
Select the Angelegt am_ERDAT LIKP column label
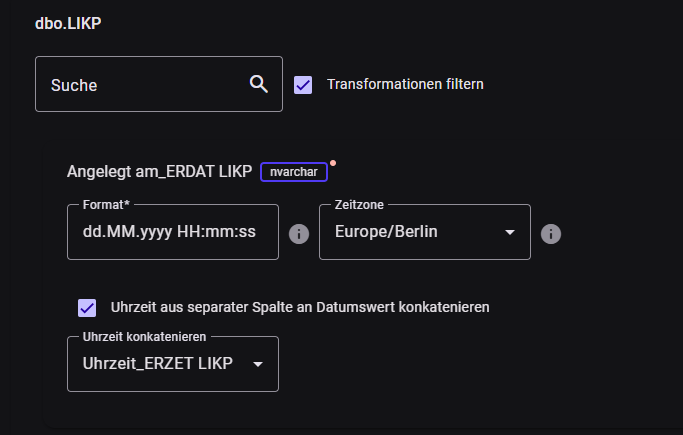(159, 171)
